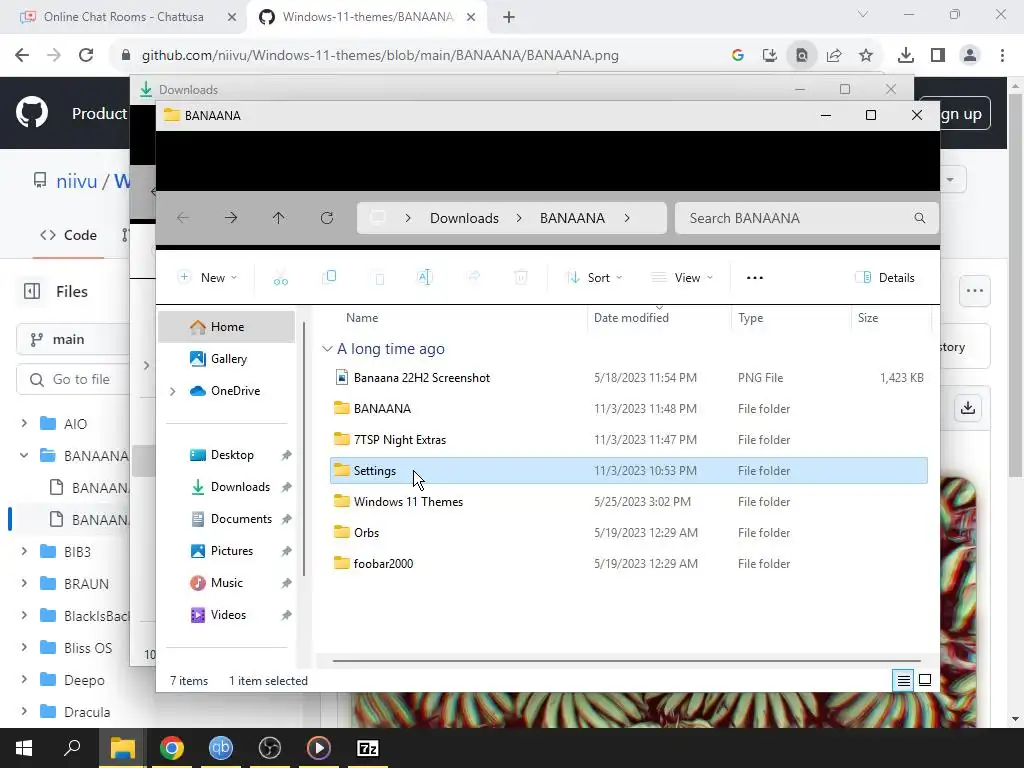Click the Share icon in Explorer toolbar

(x=473, y=278)
